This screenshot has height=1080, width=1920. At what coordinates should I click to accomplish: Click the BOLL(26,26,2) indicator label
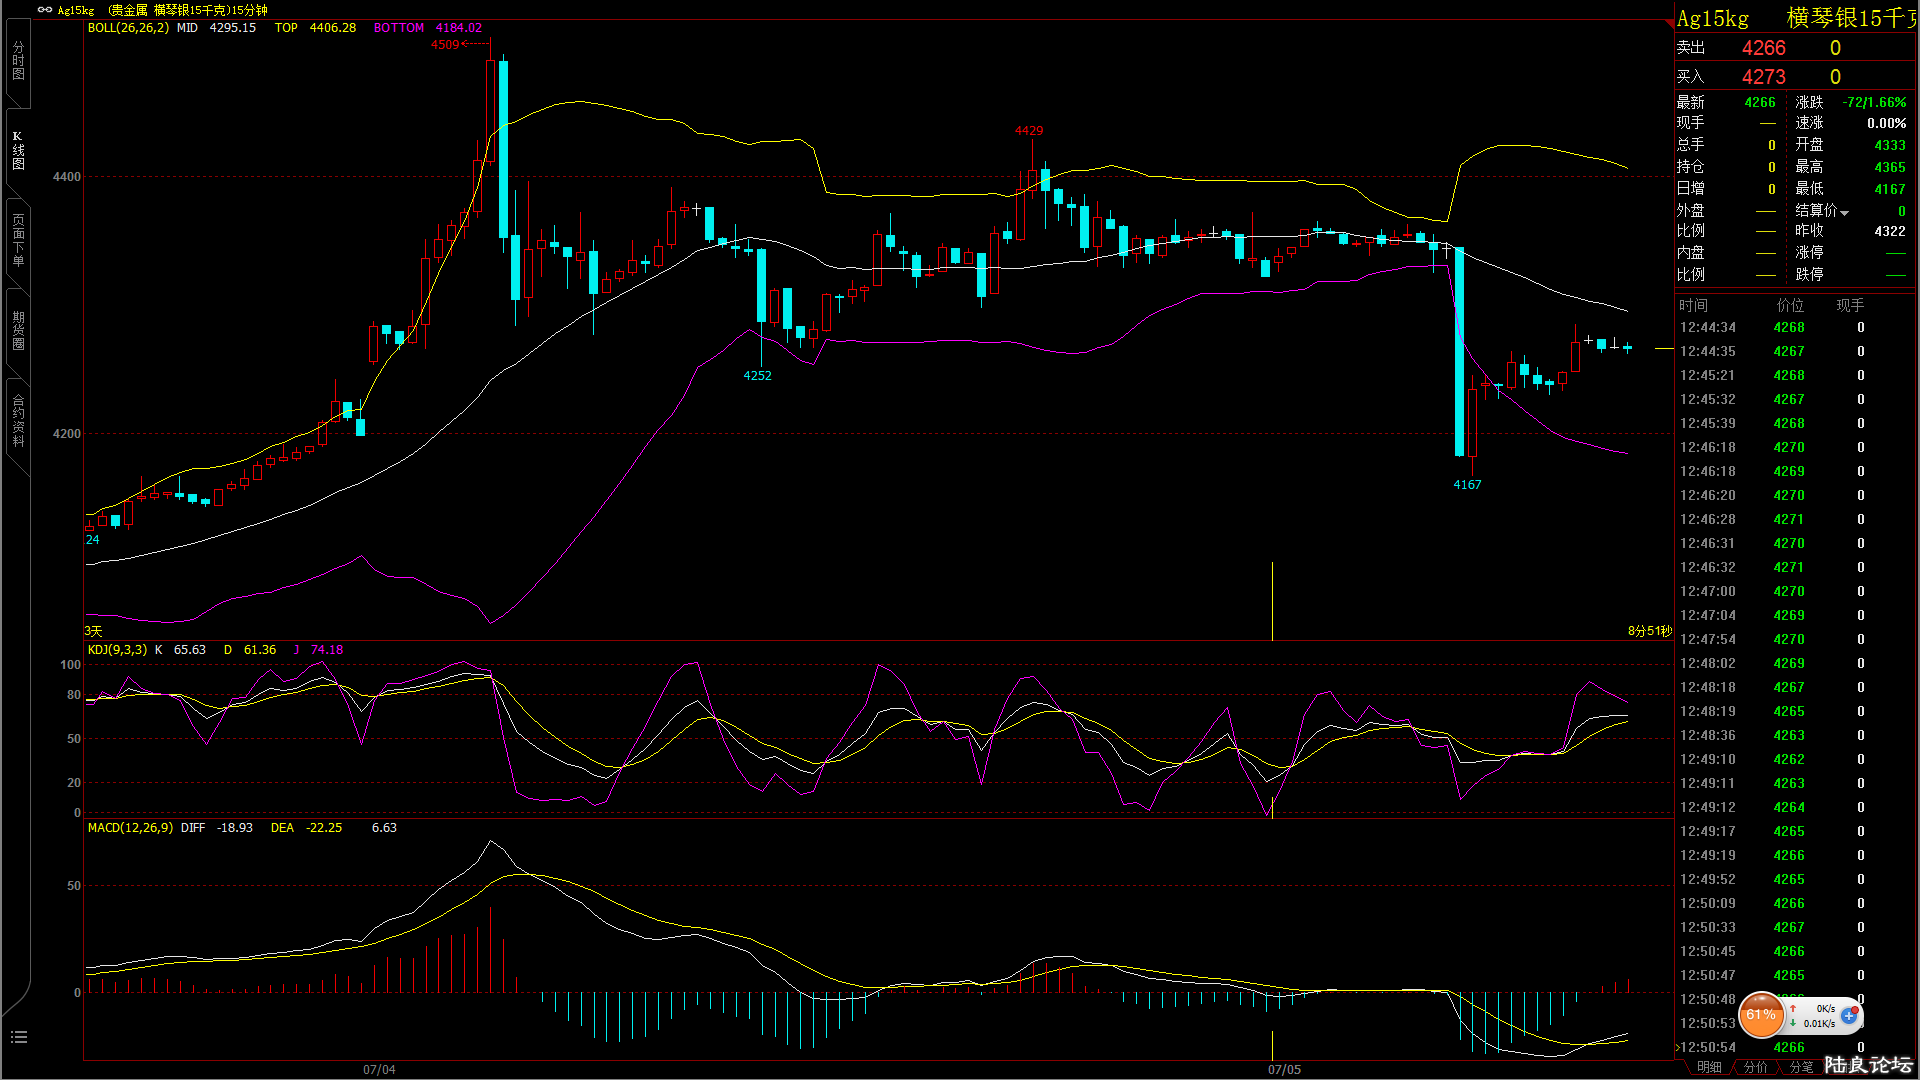tap(128, 28)
